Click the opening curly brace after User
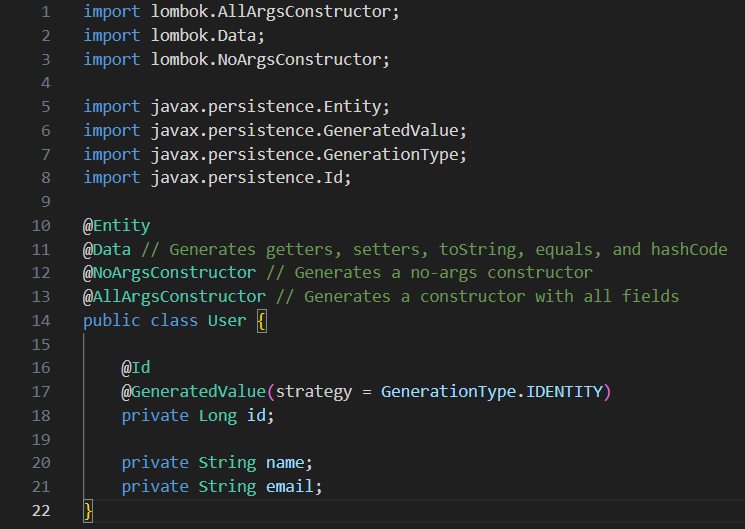 pyautogui.click(x=261, y=320)
